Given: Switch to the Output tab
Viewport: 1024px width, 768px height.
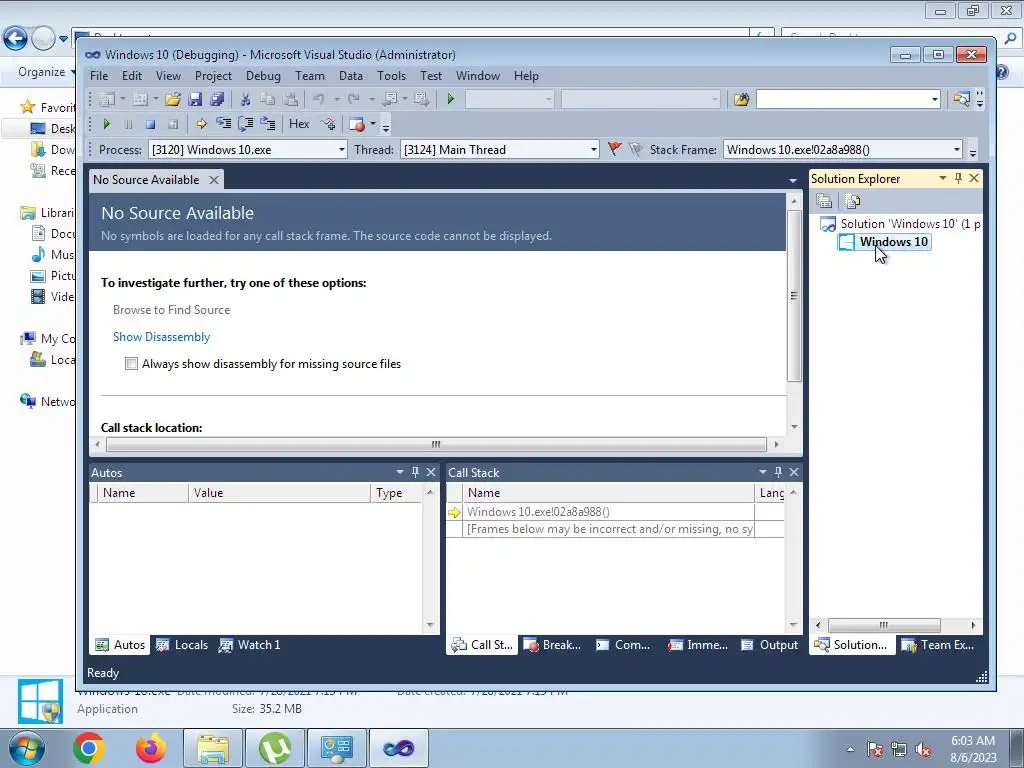Looking at the screenshot, I should (x=770, y=645).
